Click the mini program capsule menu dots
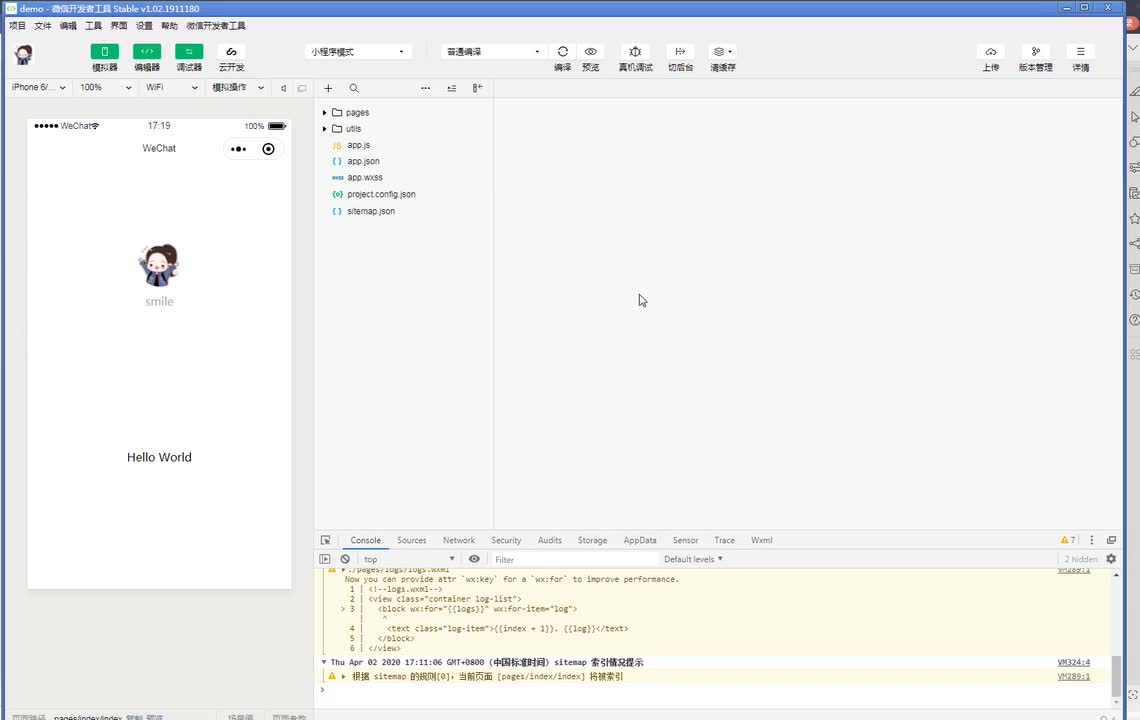Image resolution: width=1140 pixels, height=720 pixels. [238, 149]
